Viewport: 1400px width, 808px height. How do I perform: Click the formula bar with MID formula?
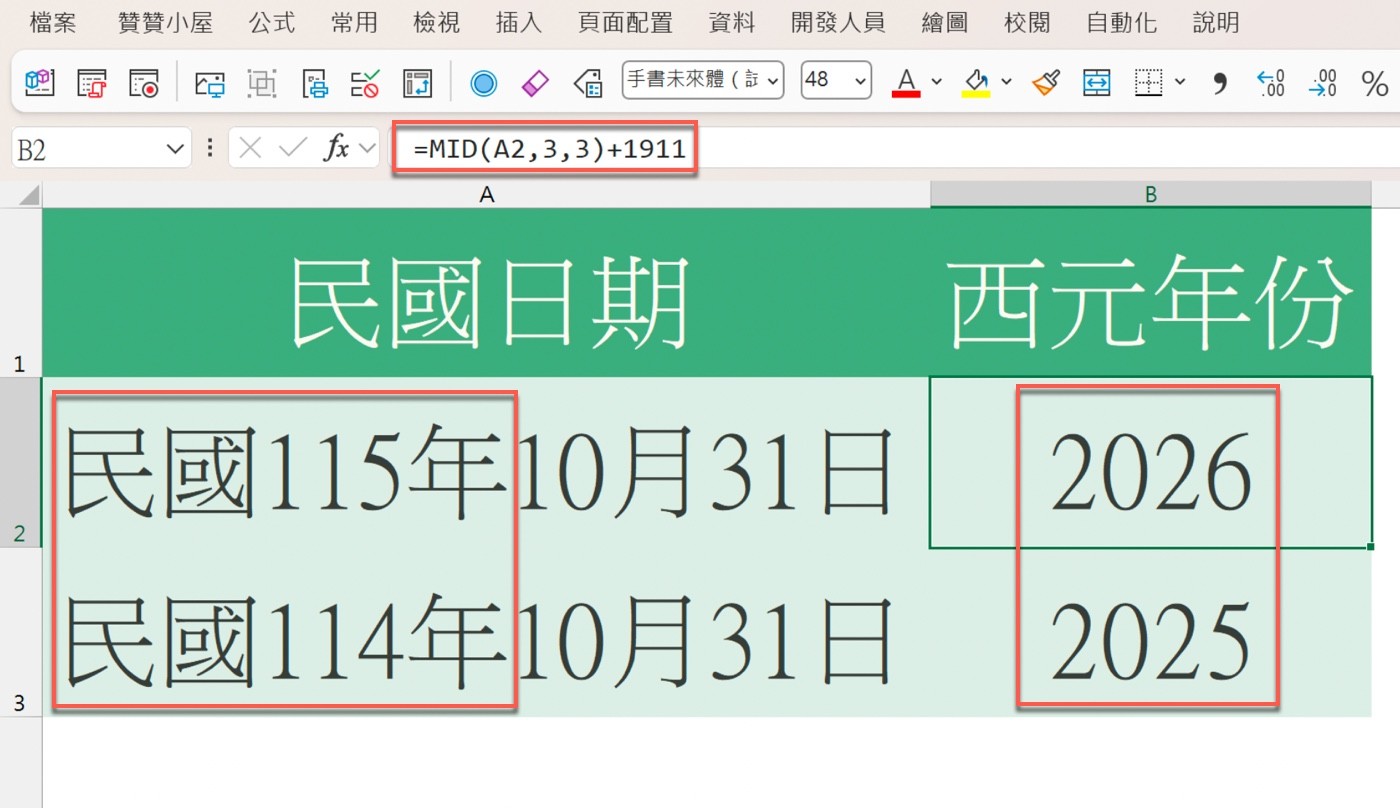point(894,150)
